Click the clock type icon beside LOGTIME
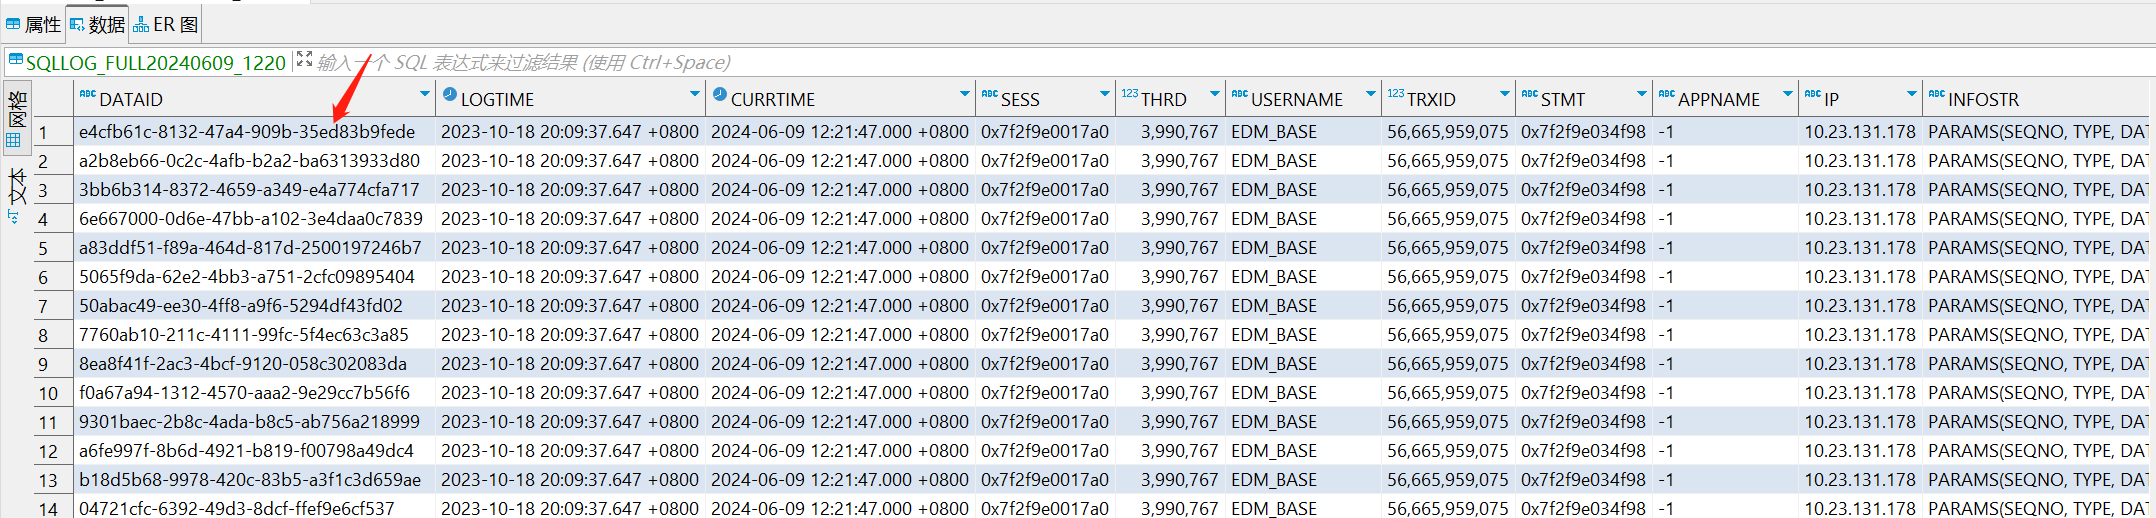 (x=450, y=95)
